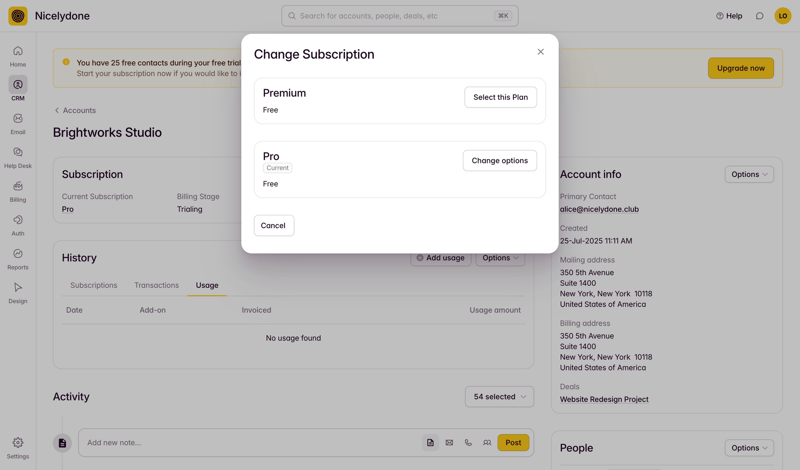Select the meeting people icon in composer
The width and height of the screenshot is (800, 470).
(x=487, y=442)
